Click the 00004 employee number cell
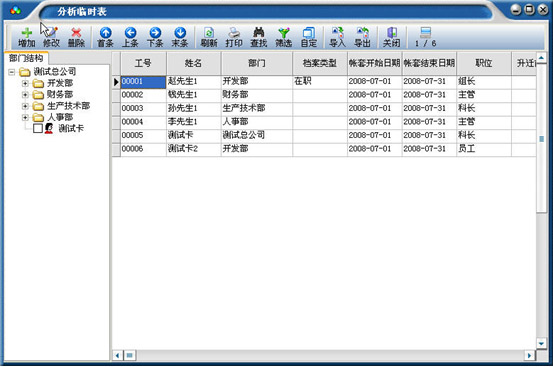554x367 pixels. (x=143, y=122)
